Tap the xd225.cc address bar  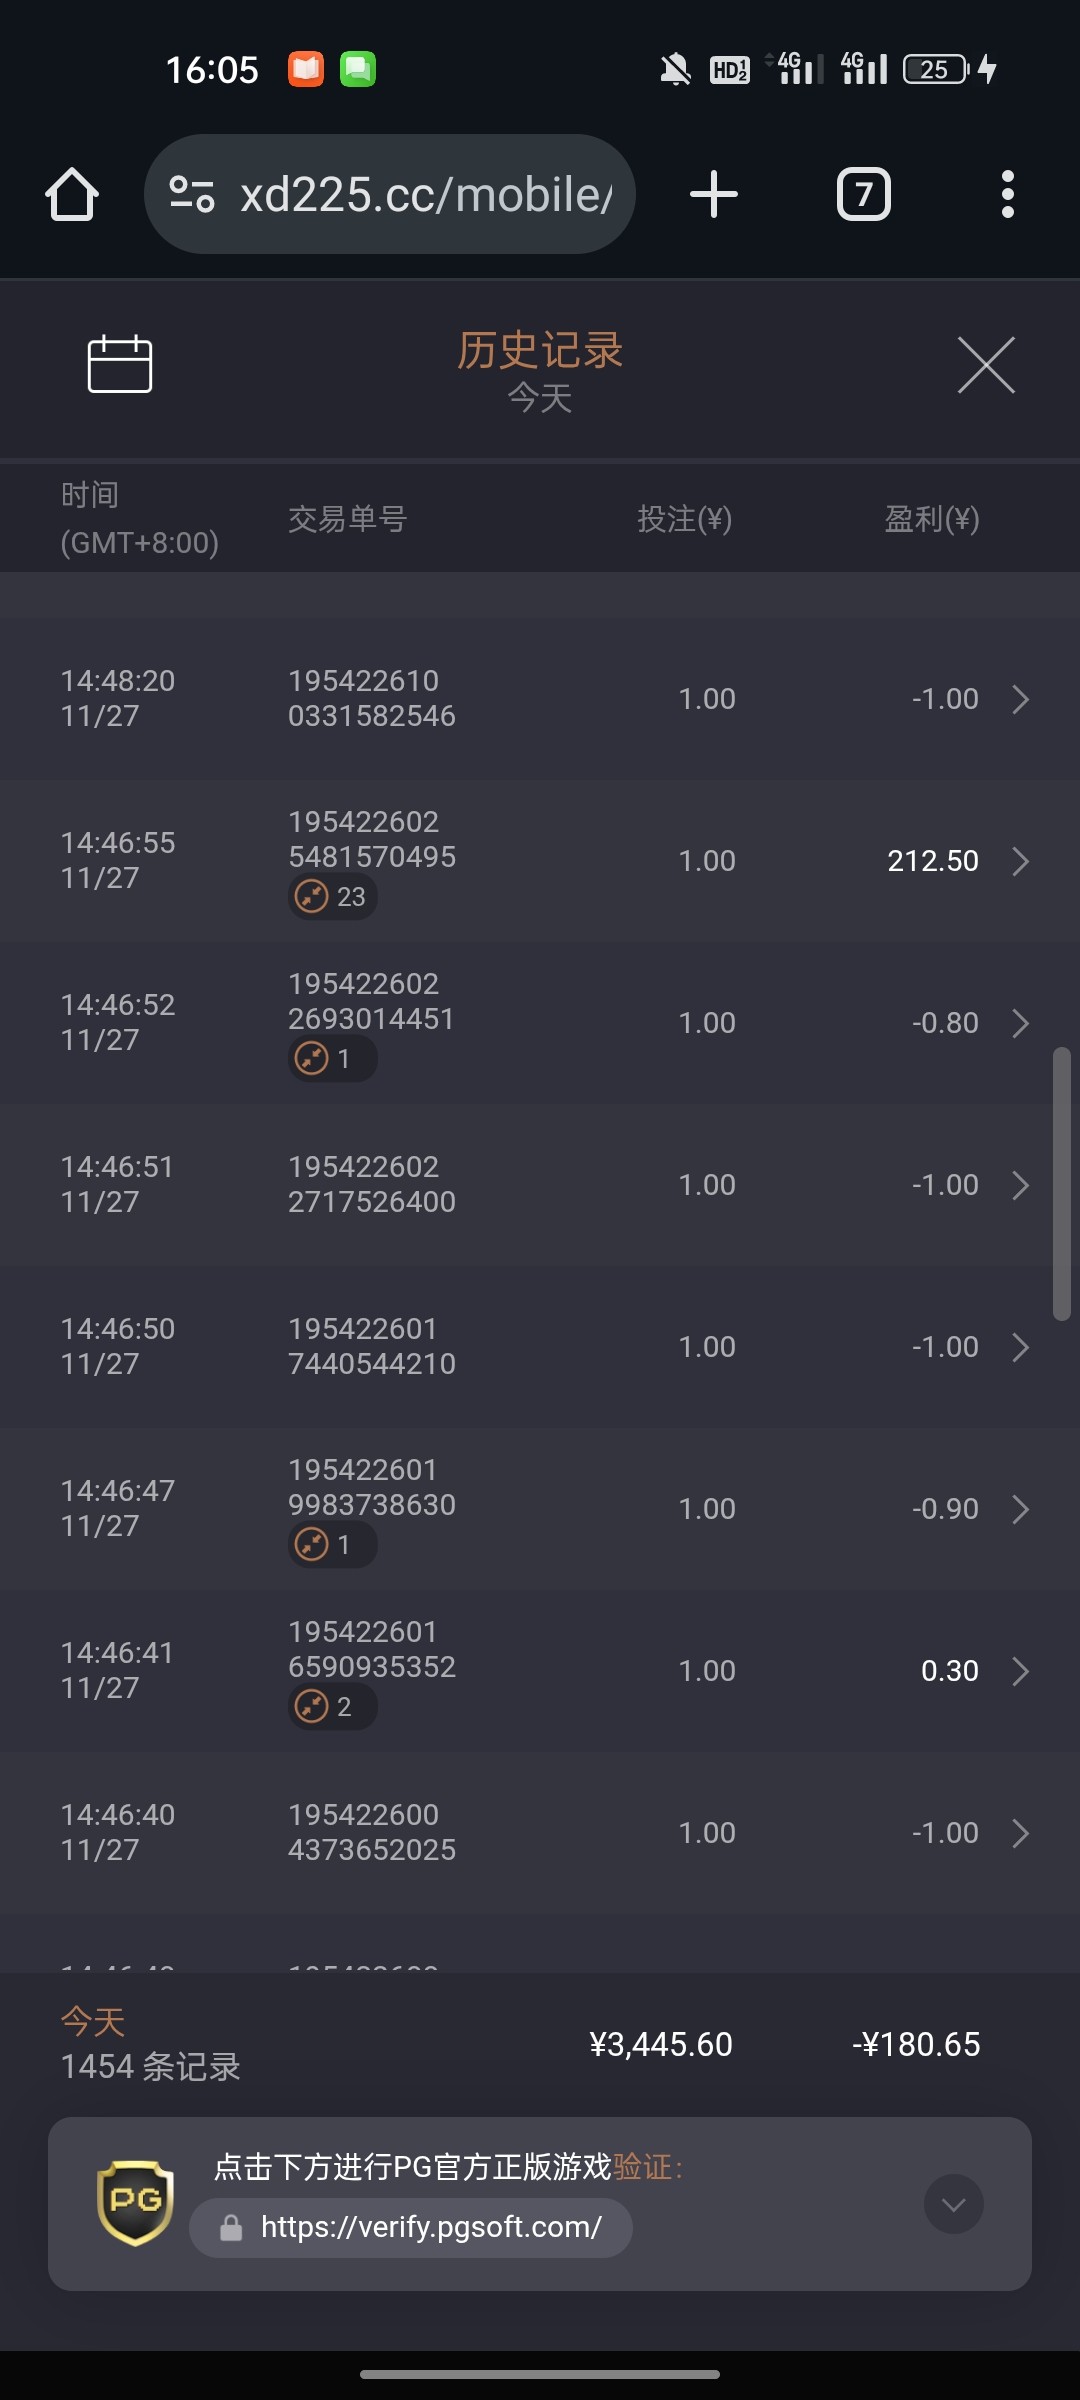point(425,194)
